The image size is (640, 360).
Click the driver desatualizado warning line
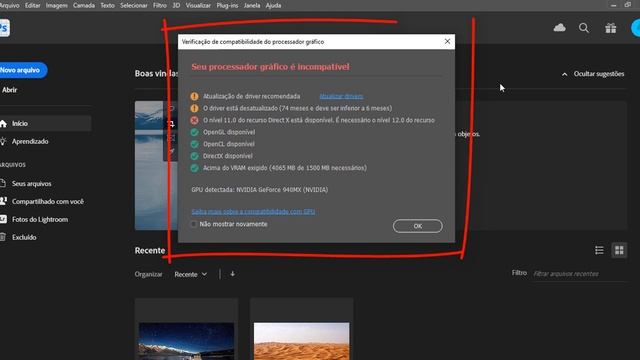tap(298, 108)
